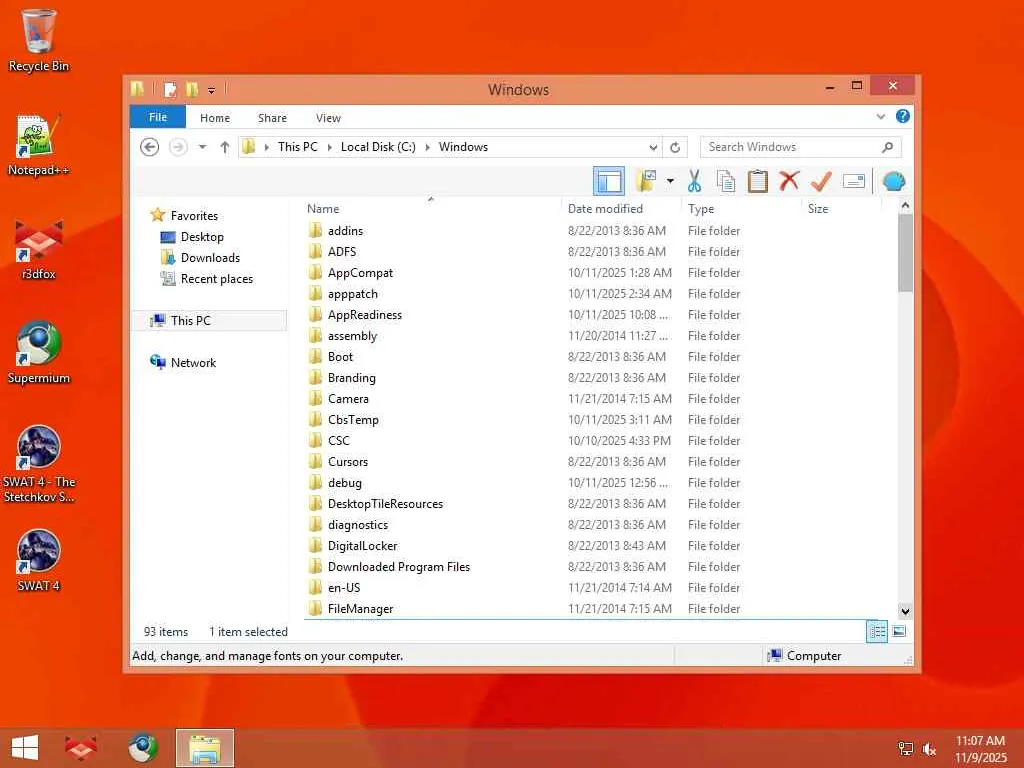Image resolution: width=1024 pixels, height=768 pixels.
Task: Sort by the Size column header
Action: pos(818,209)
